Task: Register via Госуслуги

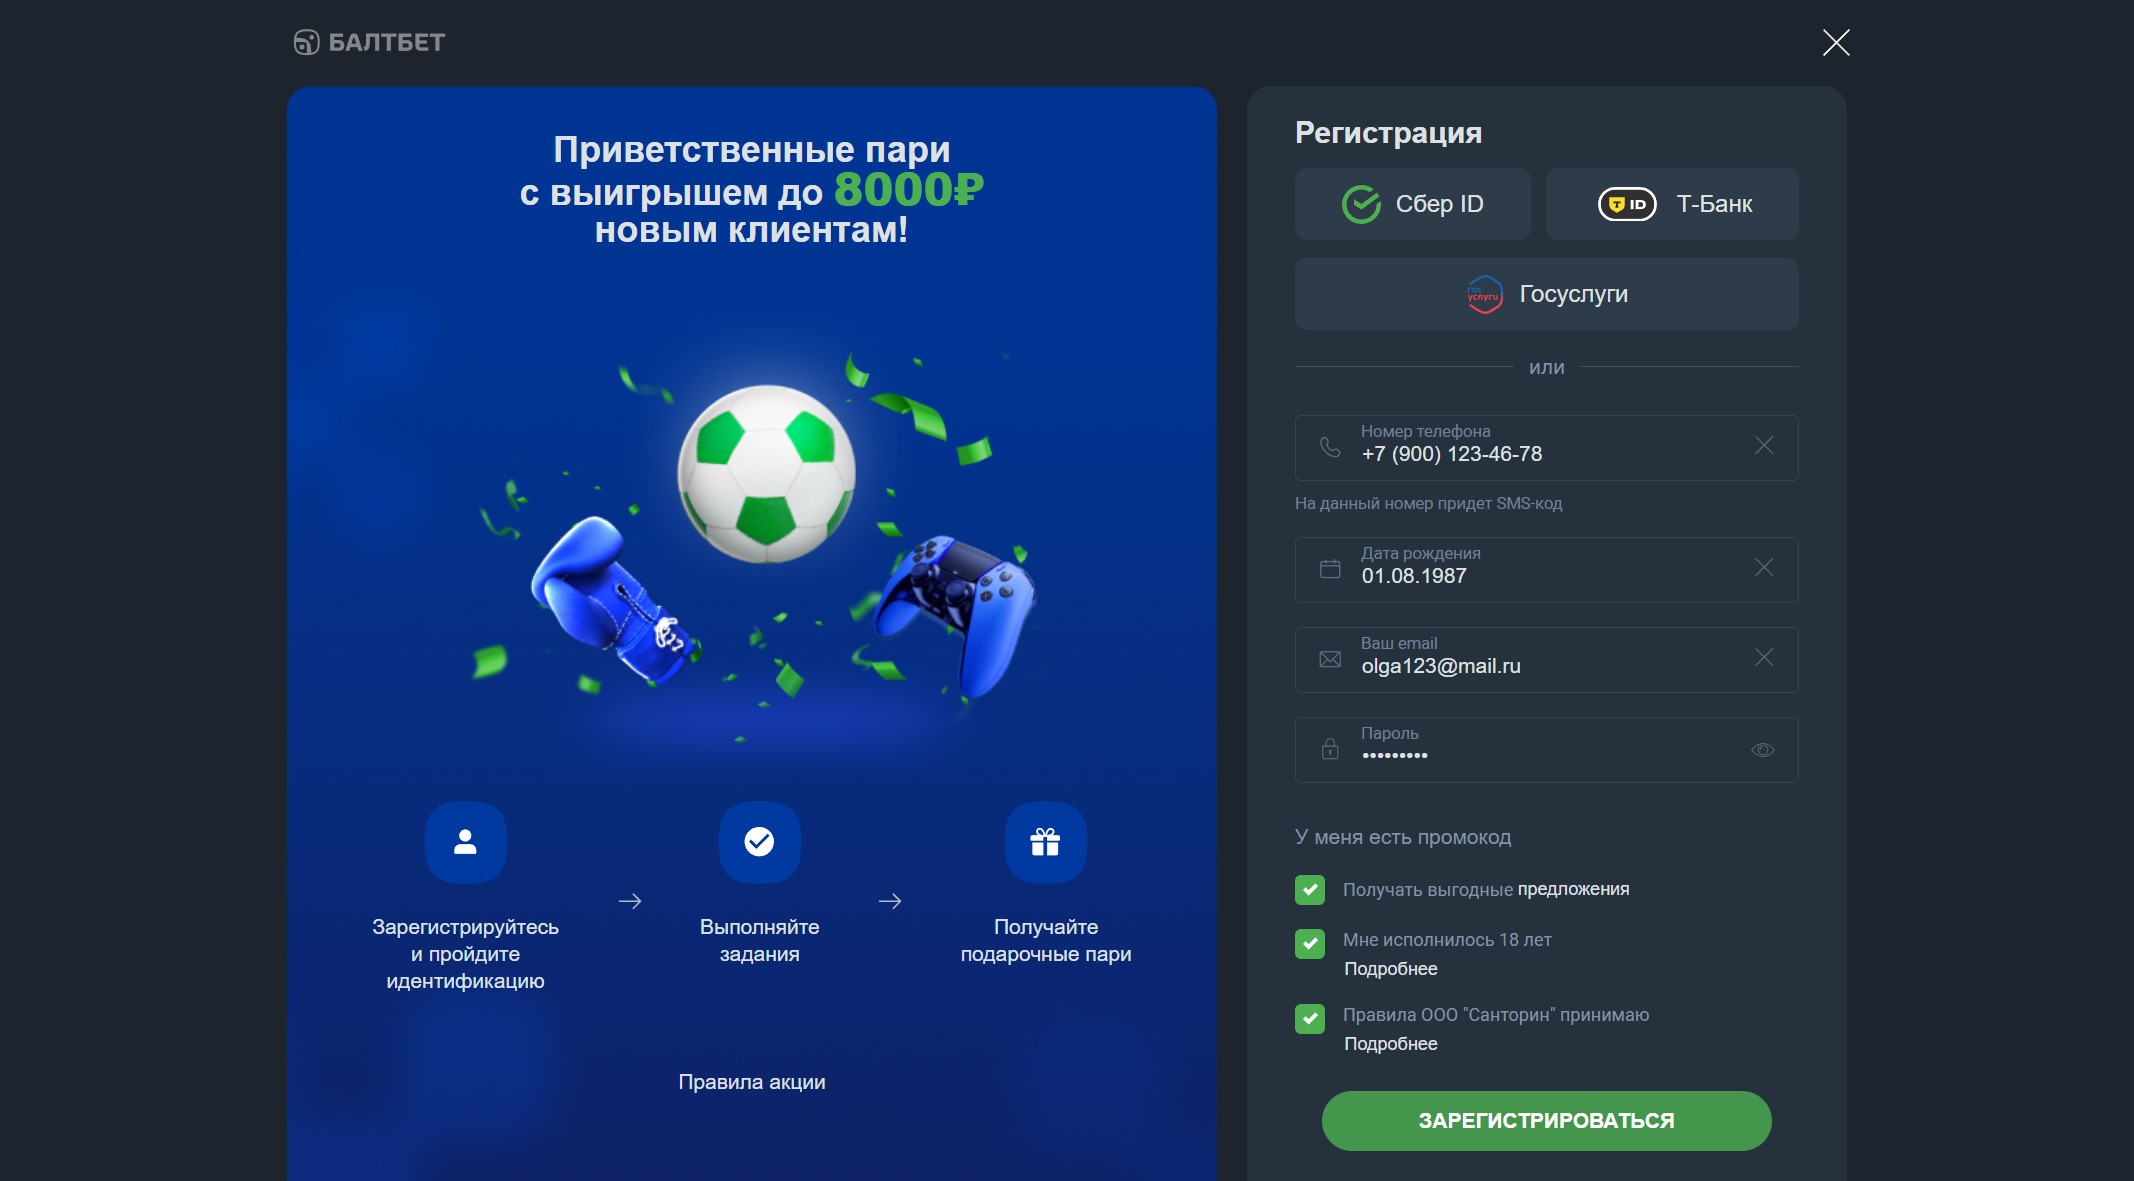Action: pos(1546,294)
